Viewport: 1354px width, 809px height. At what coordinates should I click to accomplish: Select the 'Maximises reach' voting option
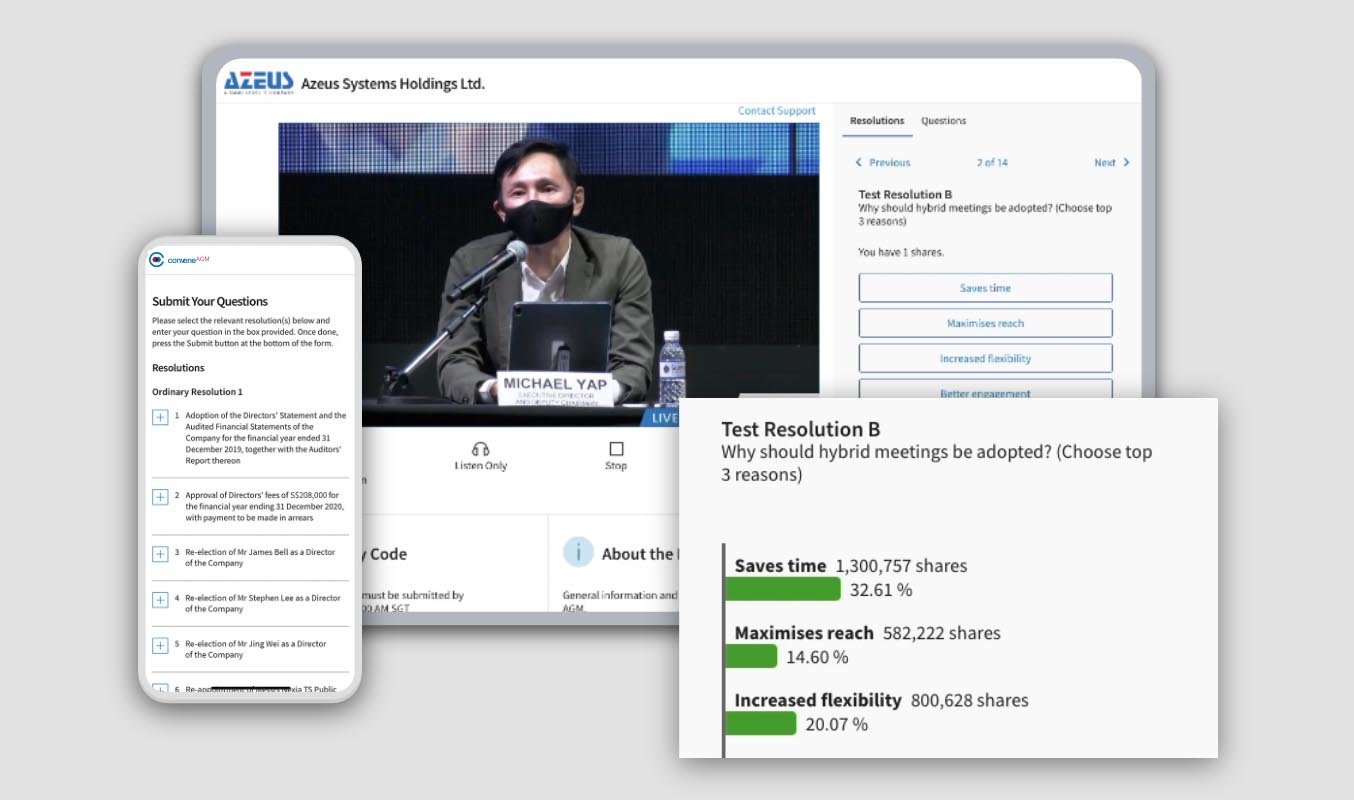[985, 322]
